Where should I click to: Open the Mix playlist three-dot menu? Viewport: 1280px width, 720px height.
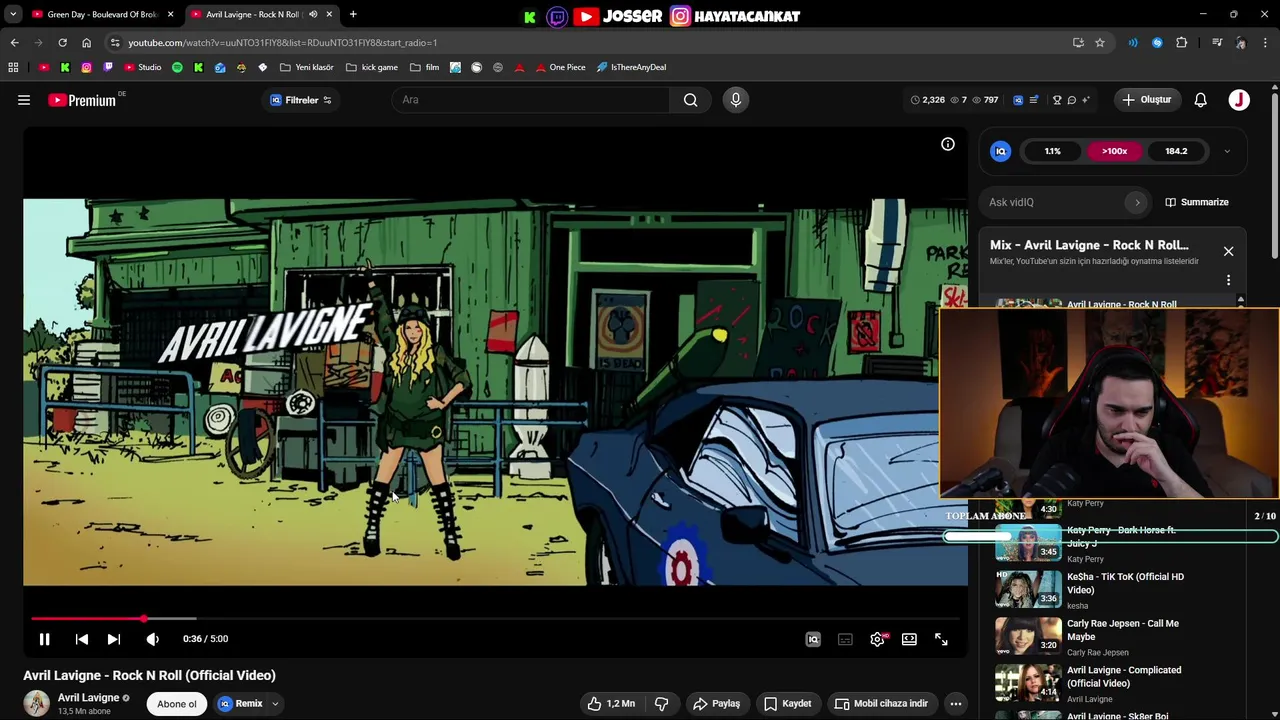click(x=1228, y=281)
